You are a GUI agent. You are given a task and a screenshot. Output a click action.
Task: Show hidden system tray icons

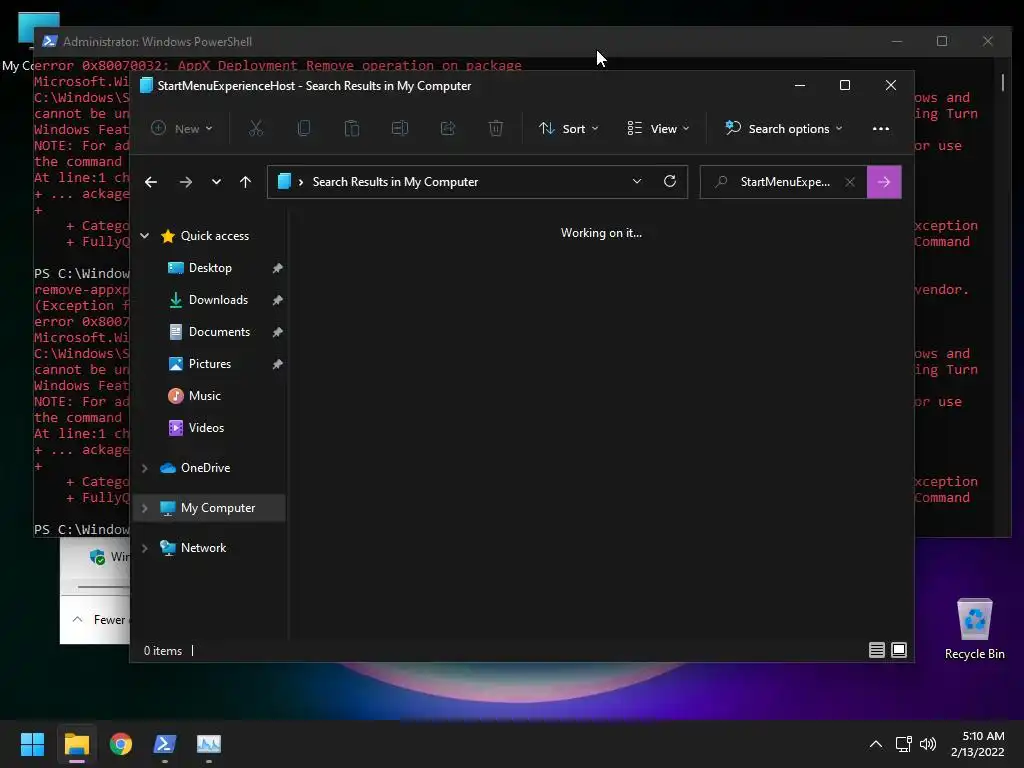[x=876, y=744]
